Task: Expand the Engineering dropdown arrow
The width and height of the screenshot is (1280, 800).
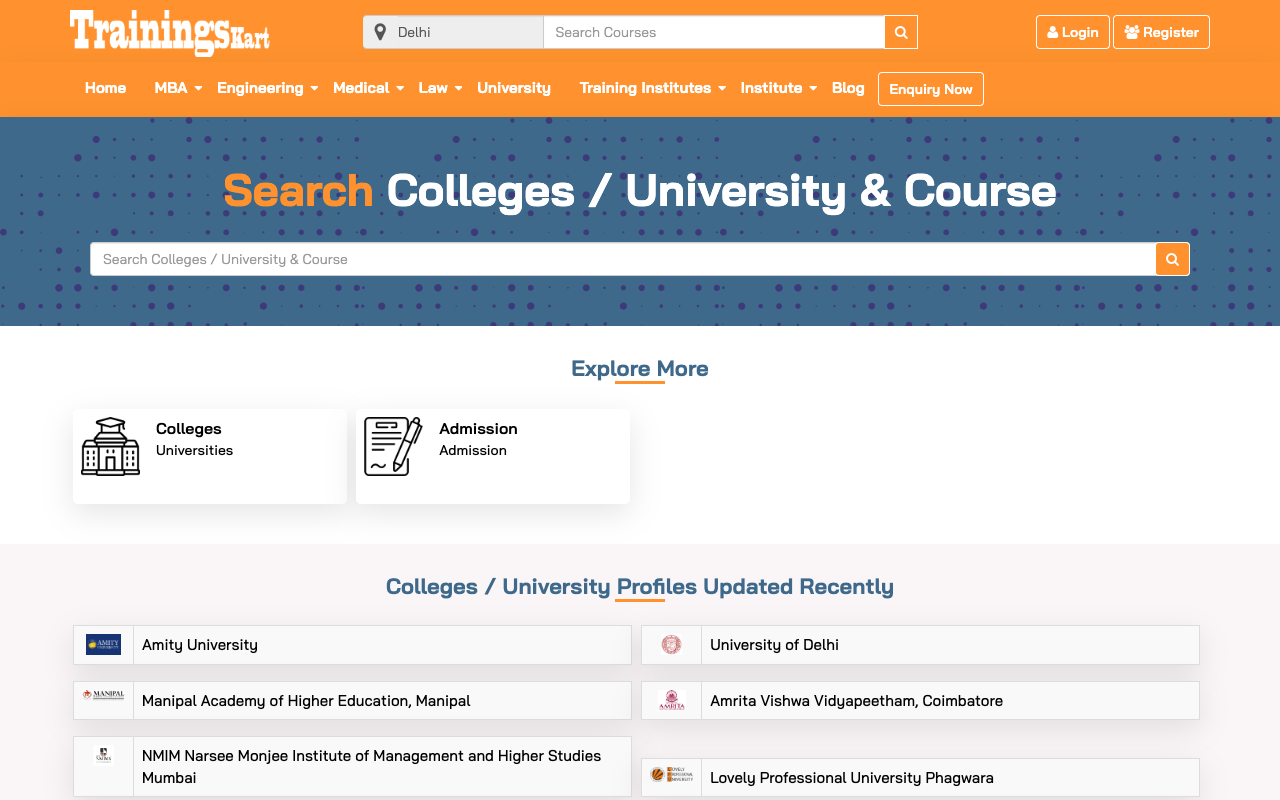Action: pyautogui.click(x=314, y=88)
